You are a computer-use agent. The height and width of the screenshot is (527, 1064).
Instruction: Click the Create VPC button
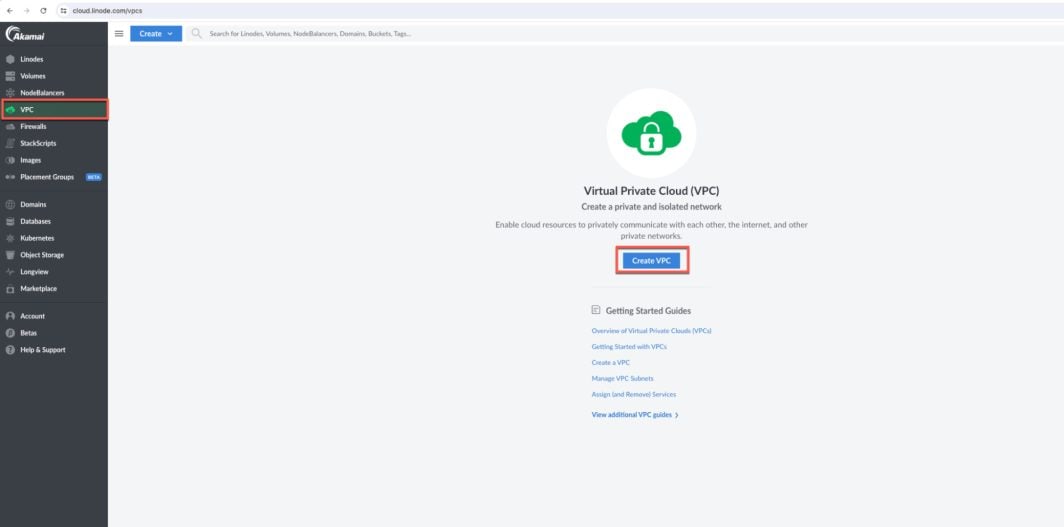[x=651, y=260]
